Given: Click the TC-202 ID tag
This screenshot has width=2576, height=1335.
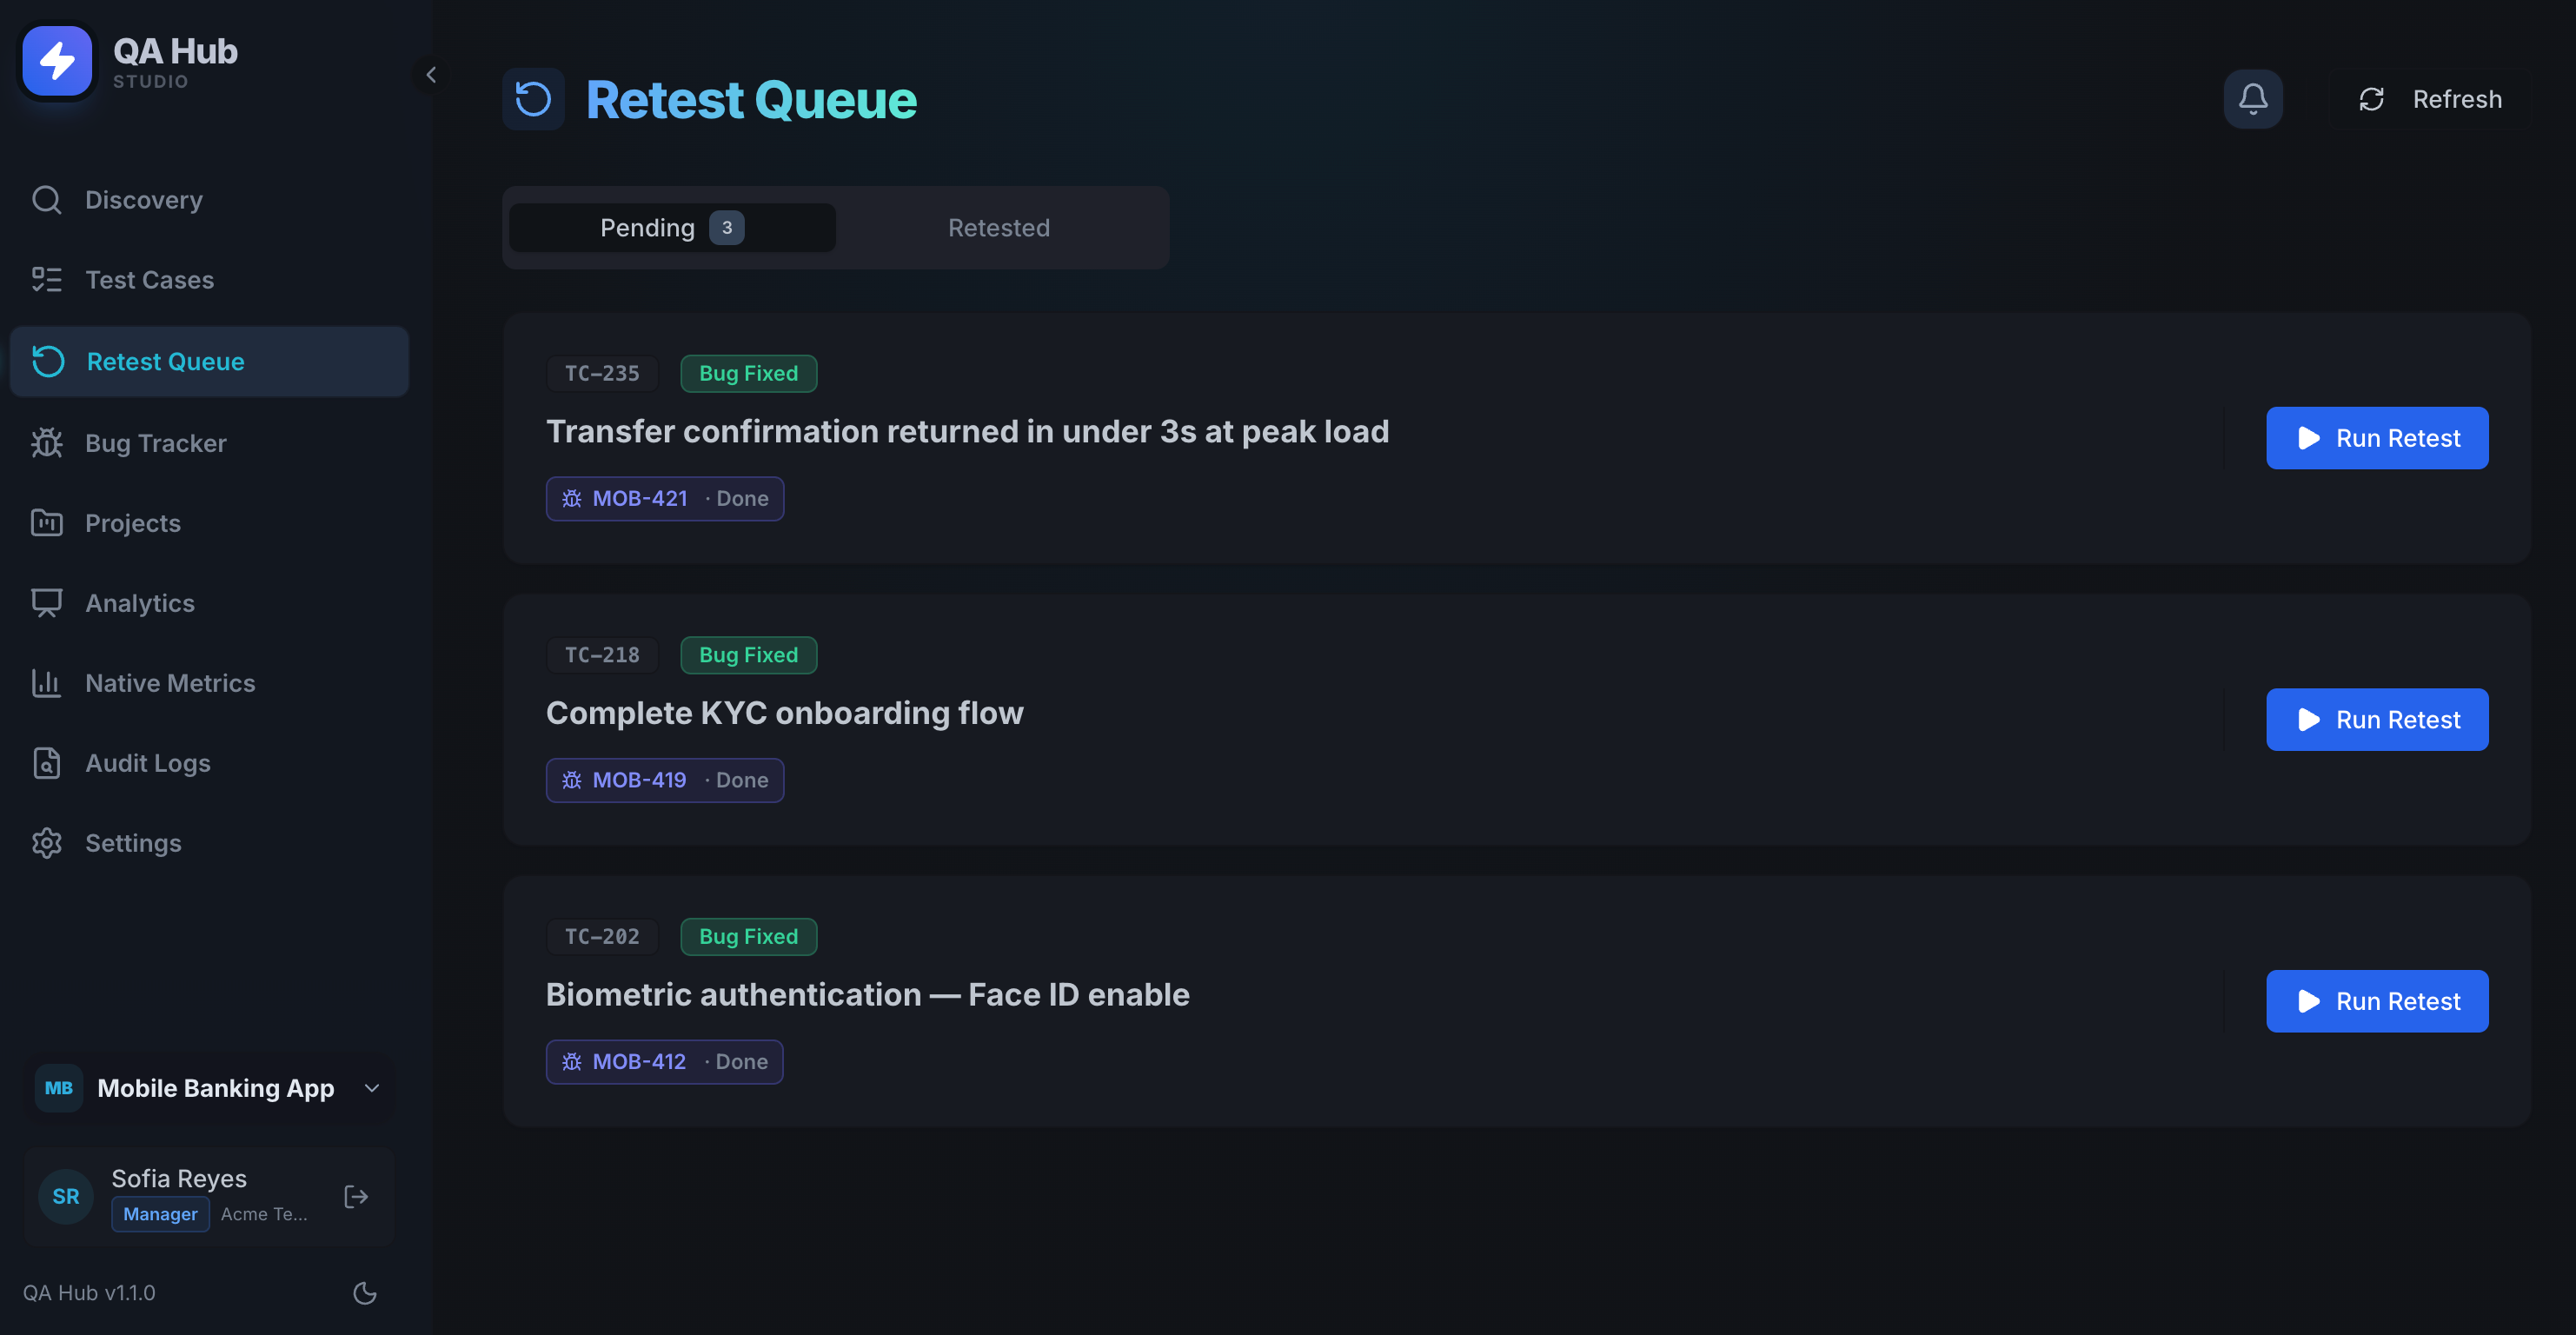Looking at the screenshot, I should [x=602, y=937].
